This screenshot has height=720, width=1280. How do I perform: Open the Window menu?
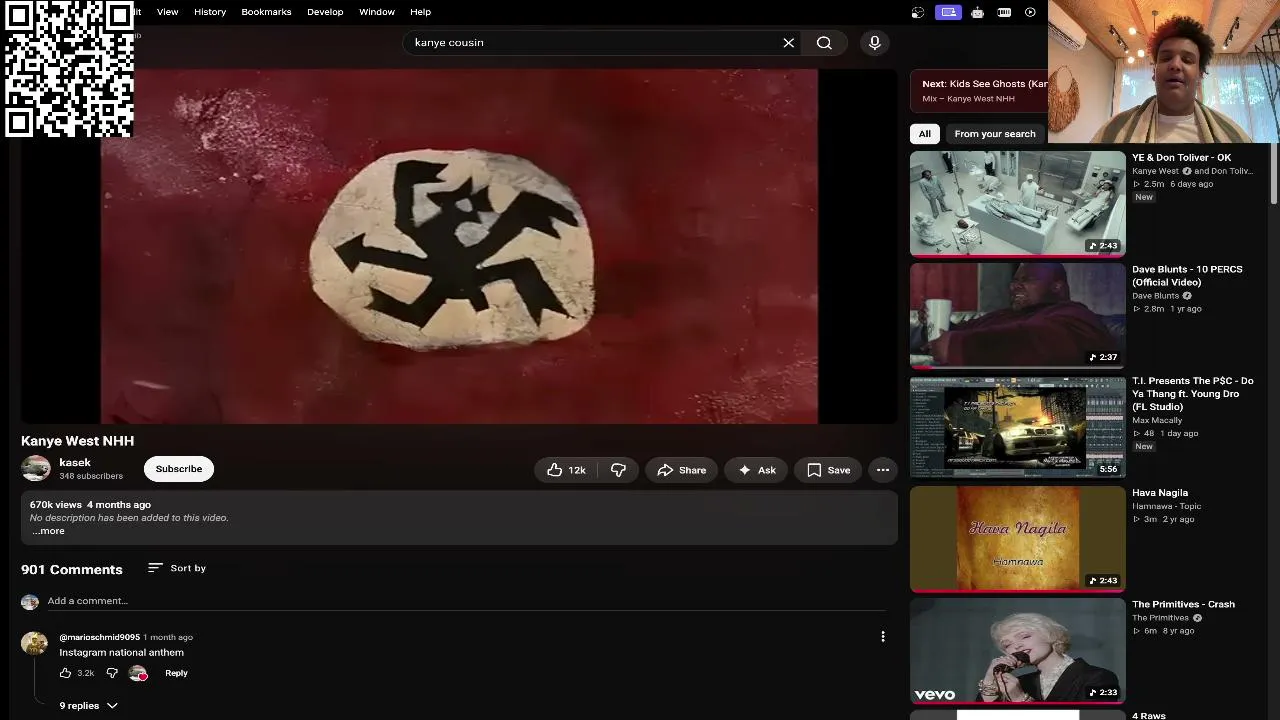click(377, 12)
